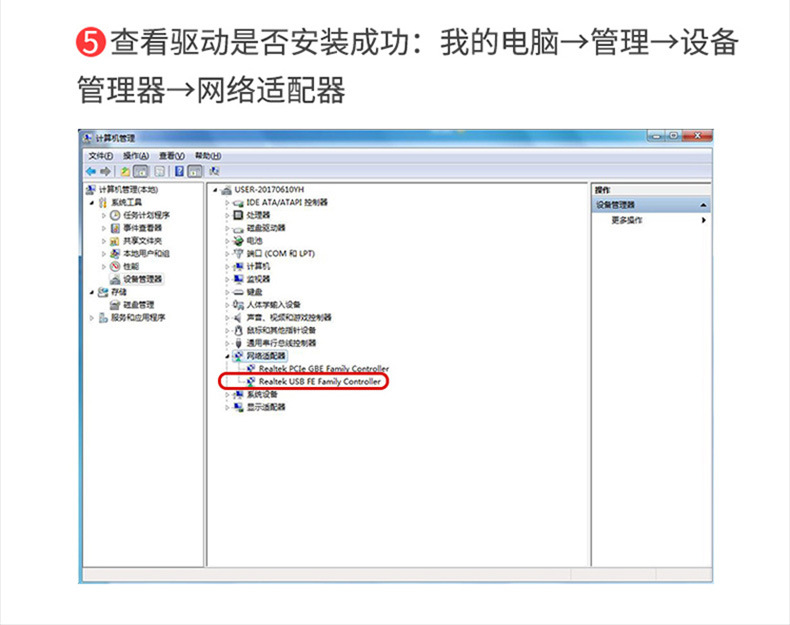
Task: Click the 声音、视频和游戏控制器 speaker icon
Action: pyautogui.click(x=238, y=317)
